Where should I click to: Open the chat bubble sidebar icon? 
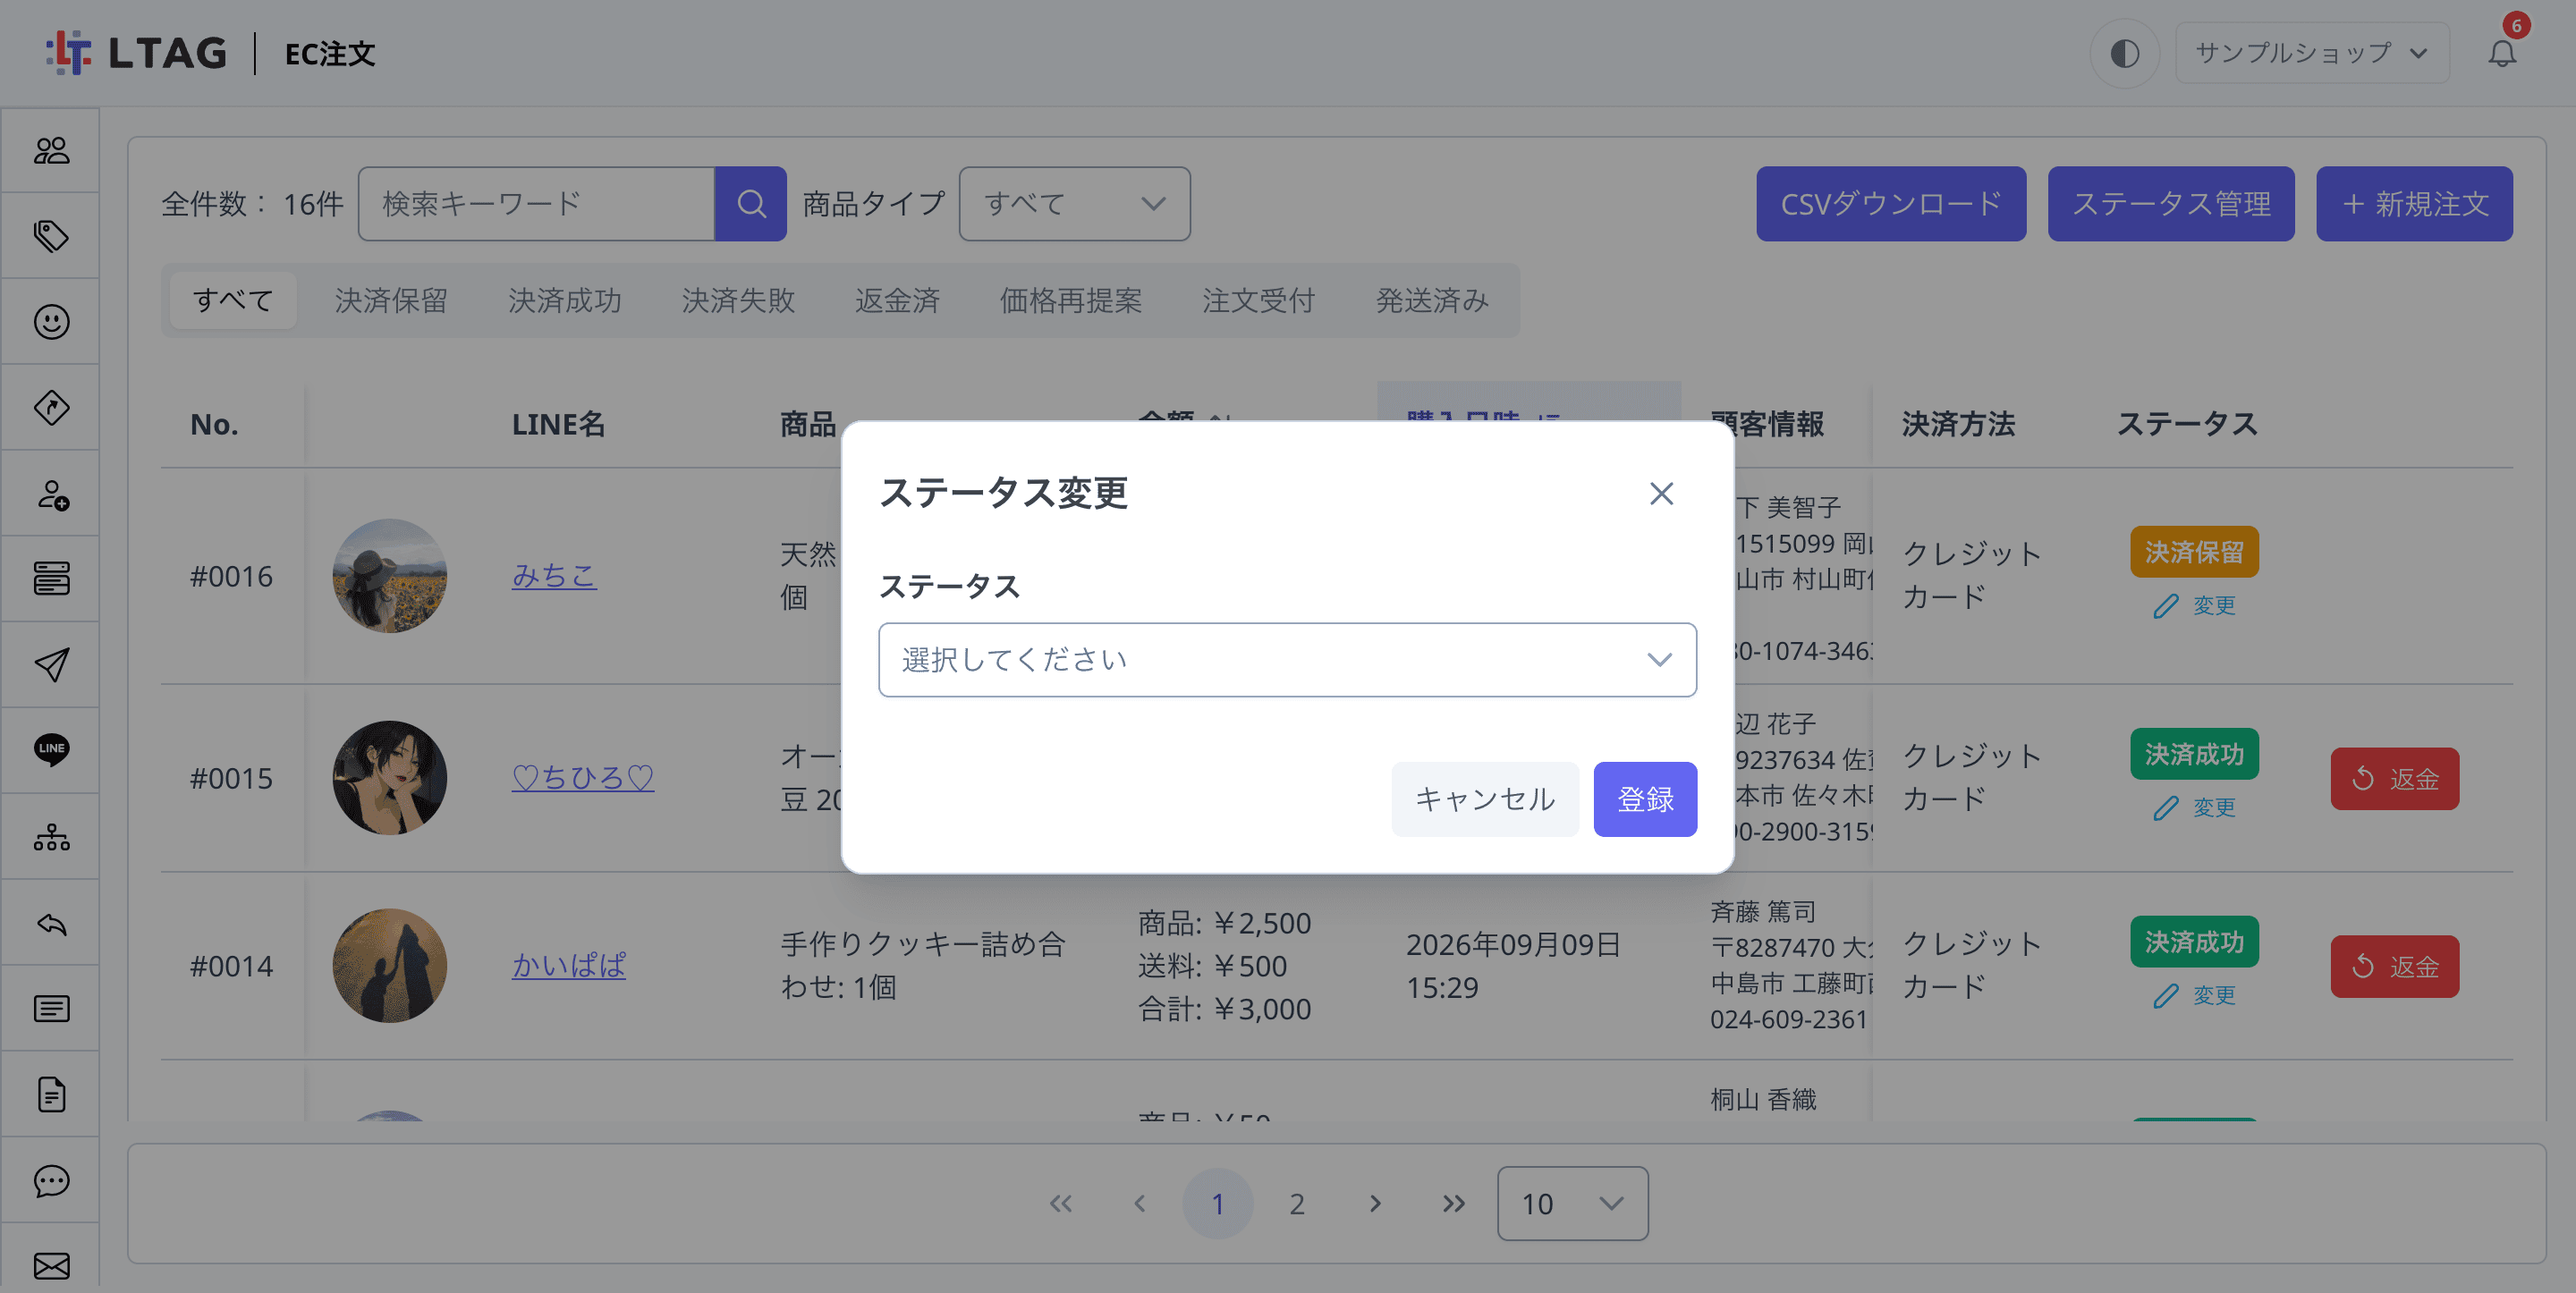(x=51, y=1180)
